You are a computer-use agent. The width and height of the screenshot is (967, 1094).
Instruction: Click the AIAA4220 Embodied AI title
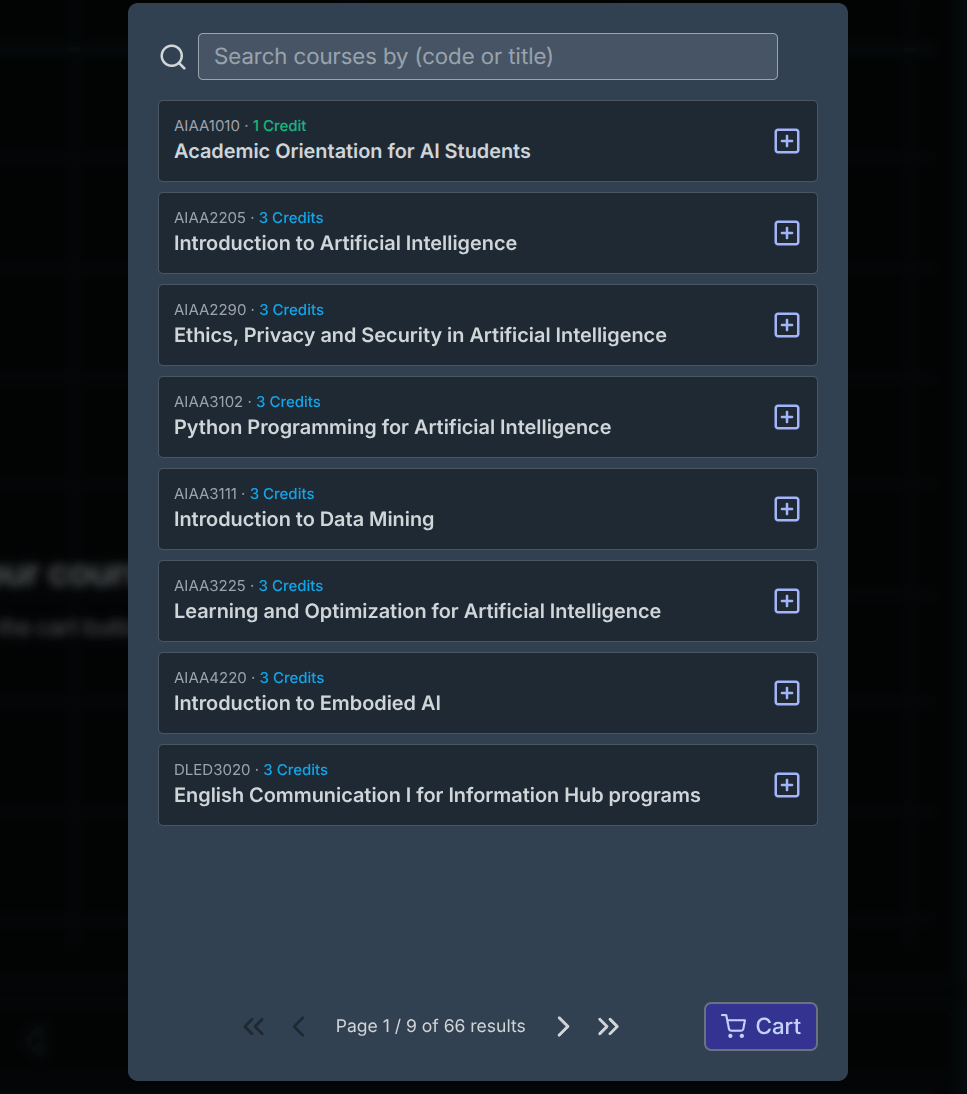(307, 703)
